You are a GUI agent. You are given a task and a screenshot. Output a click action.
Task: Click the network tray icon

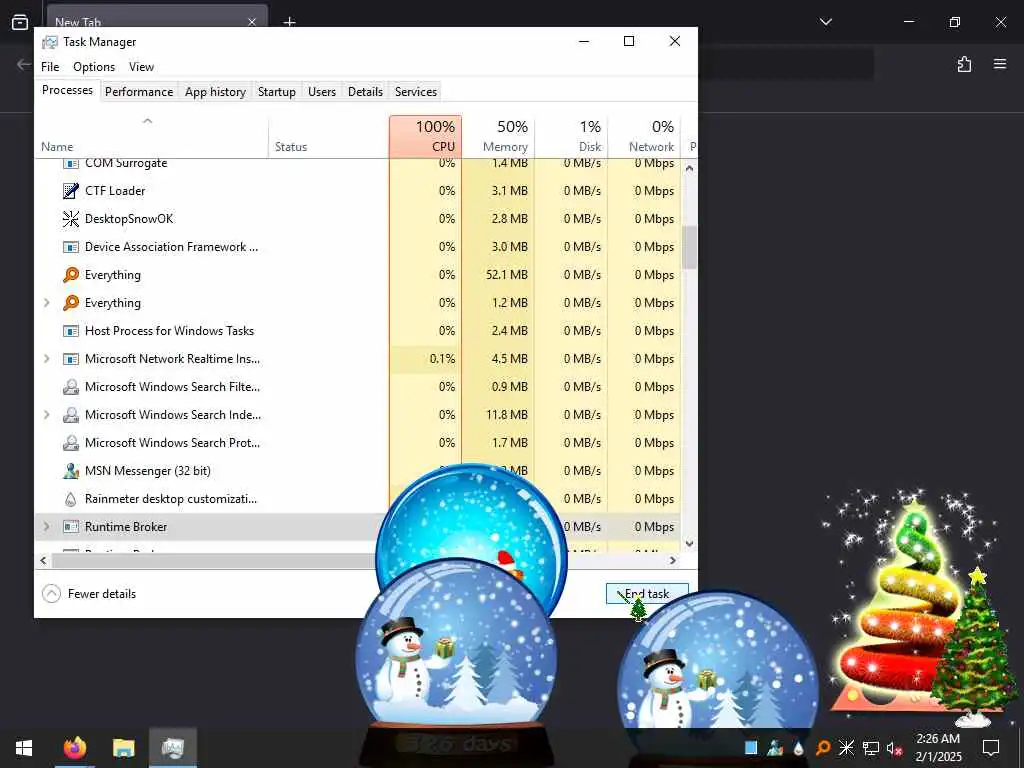coord(871,748)
